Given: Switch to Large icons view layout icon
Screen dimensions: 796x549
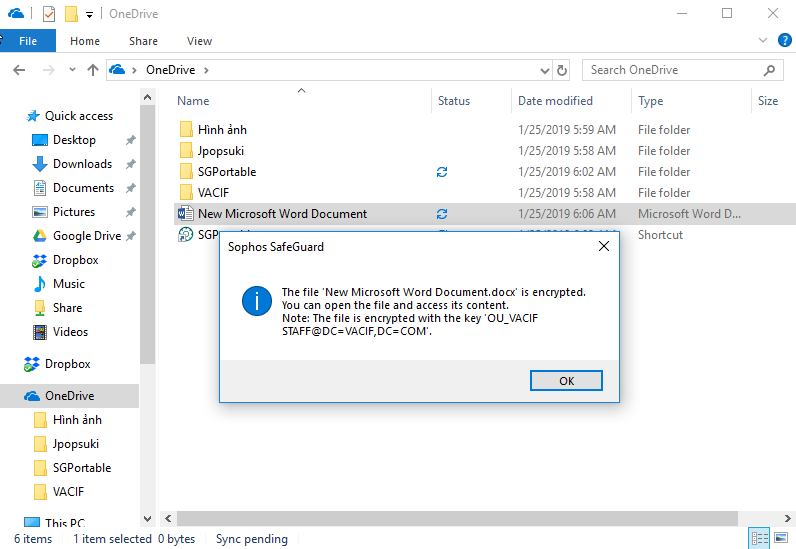Looking at the screenshot, I should click(781, 538).
